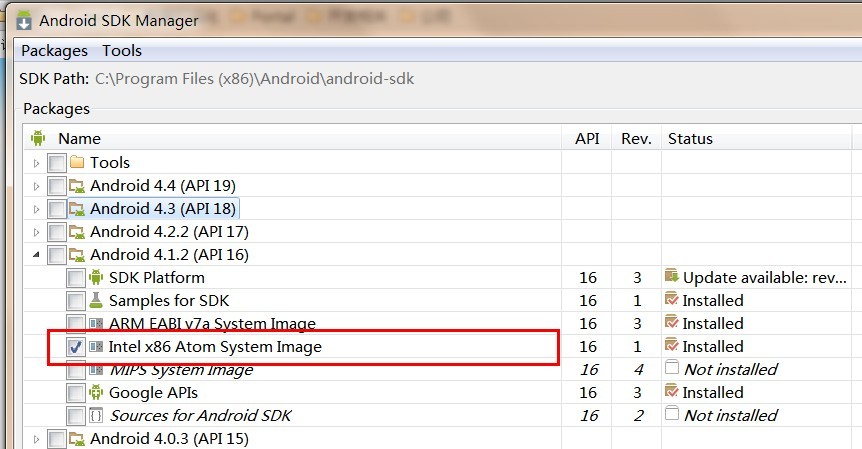This screenshot has height=449, width=862.
Task: Click the Intel x86 Atom system image icon
Action: pos(96,347)
